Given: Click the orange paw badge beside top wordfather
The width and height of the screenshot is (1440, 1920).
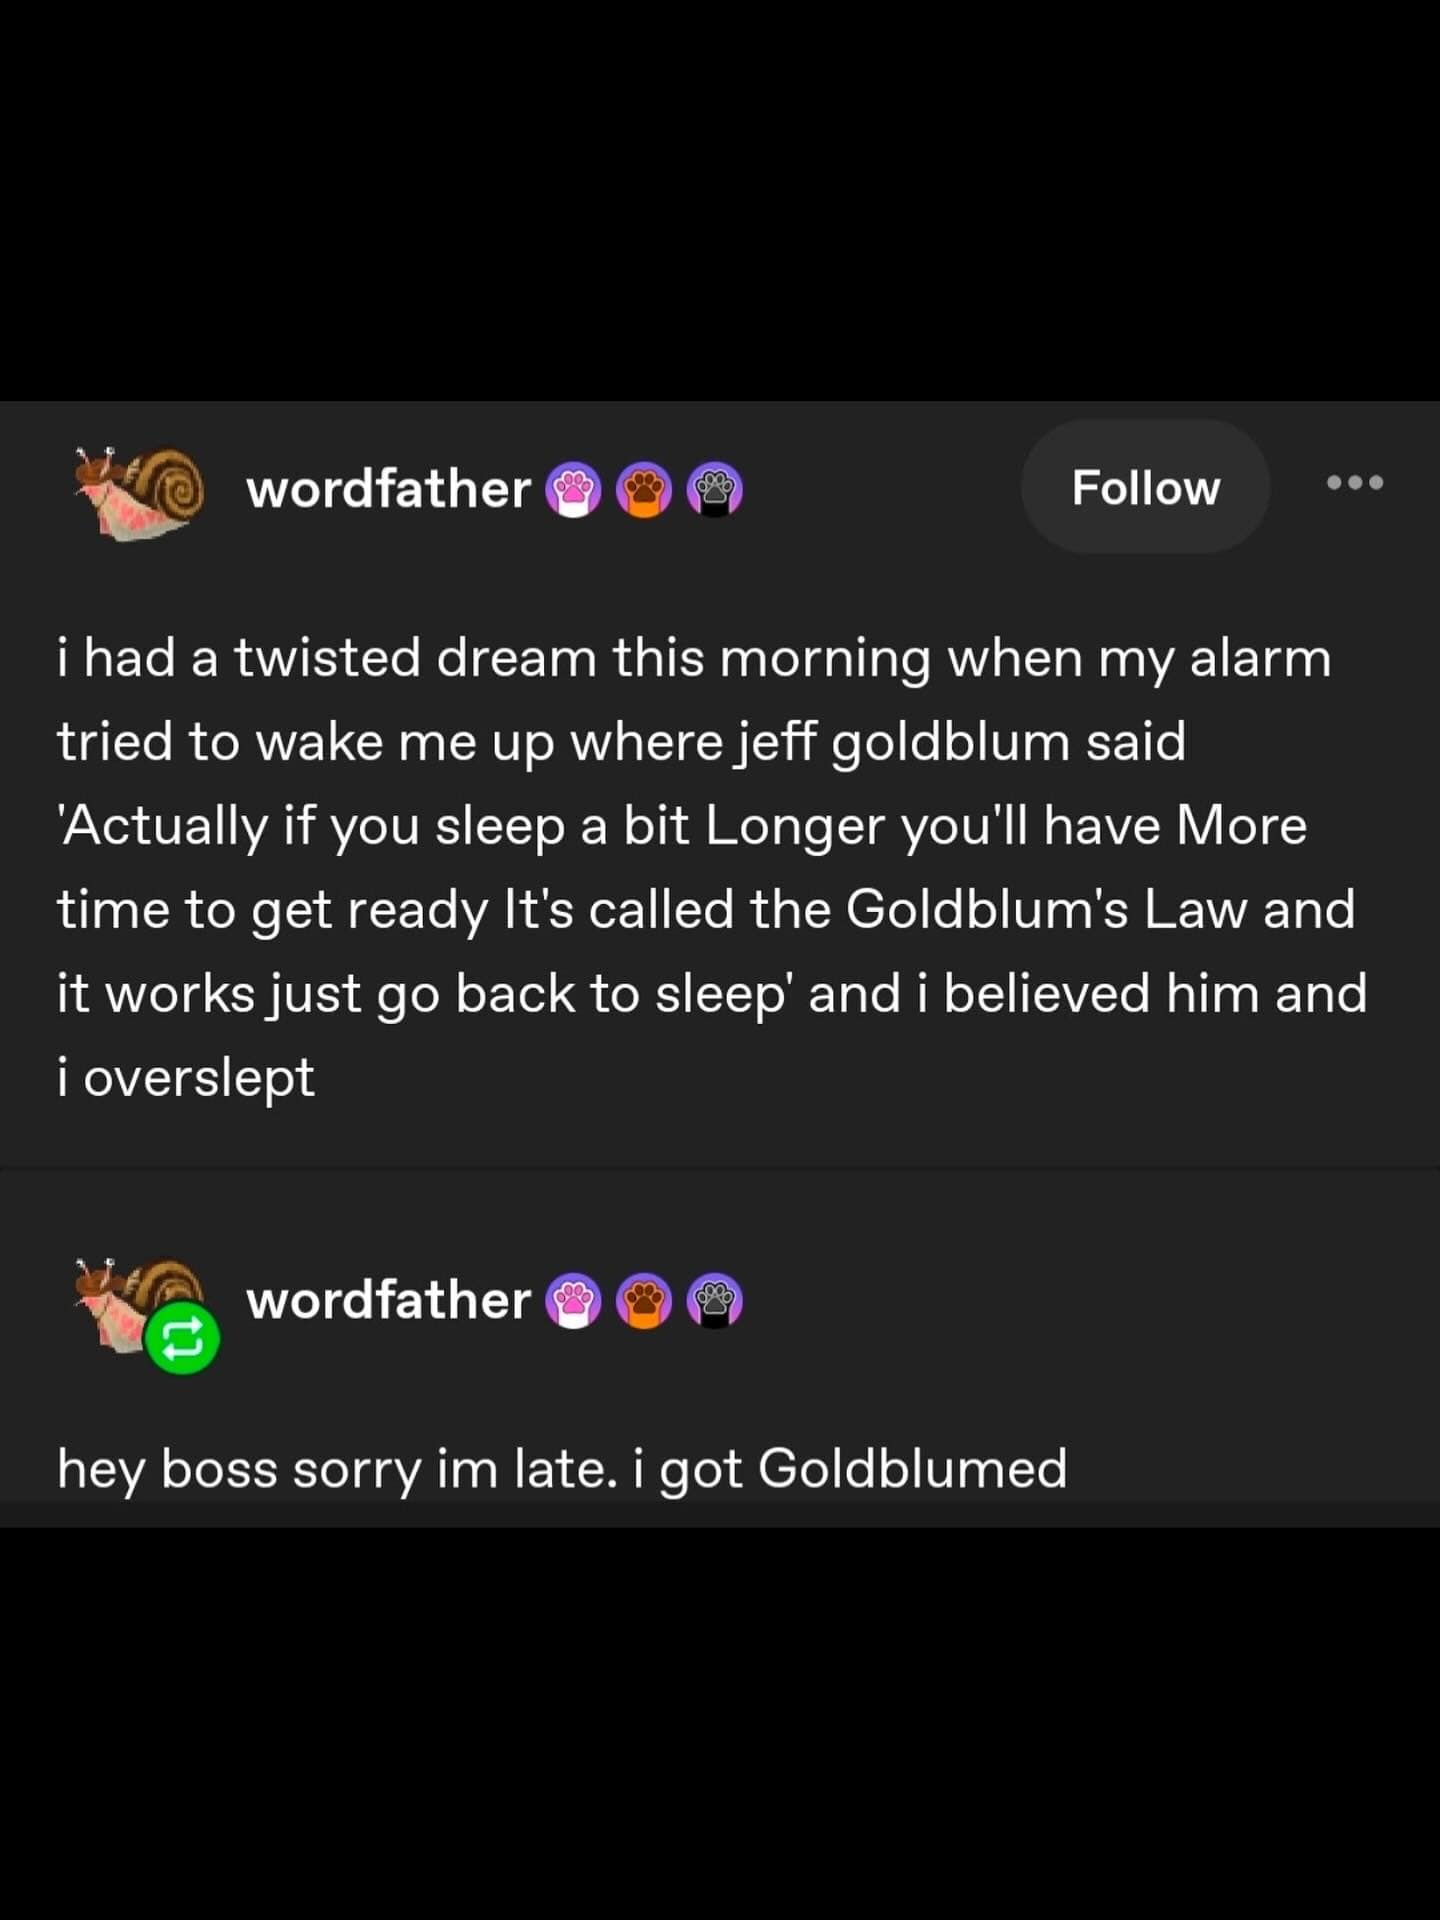Looking at the screenshot, I should [x=644, y=489].
